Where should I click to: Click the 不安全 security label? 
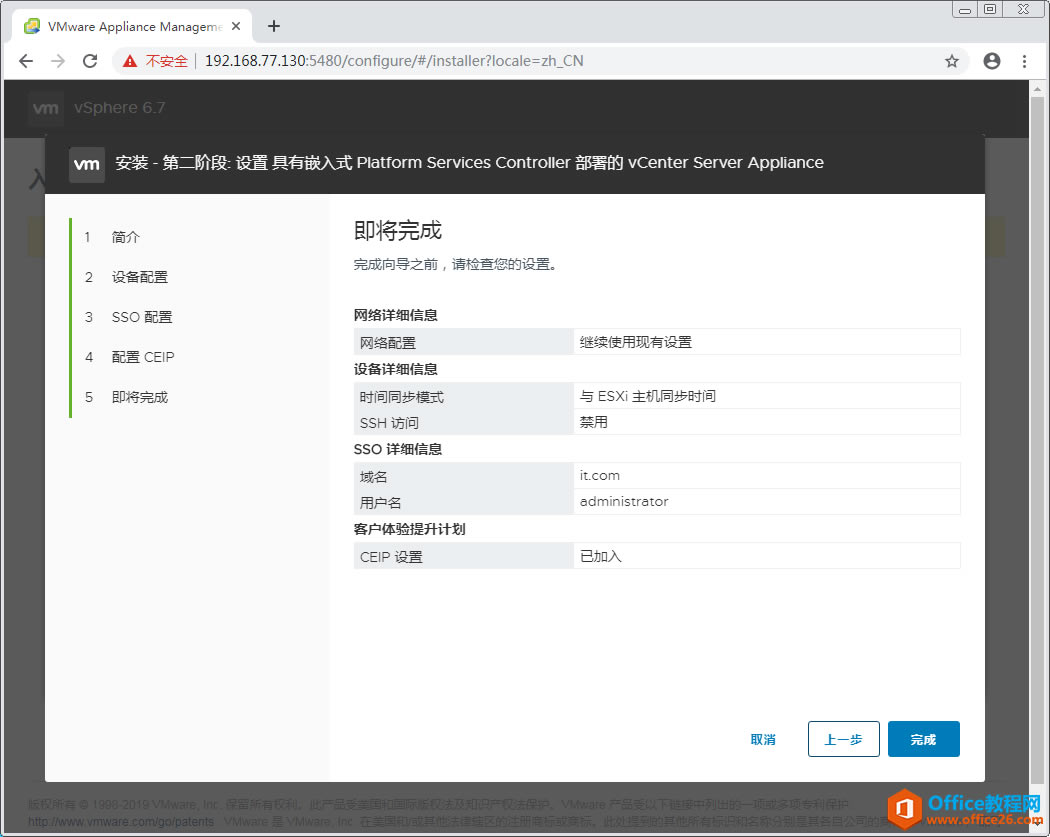point(167,61)
